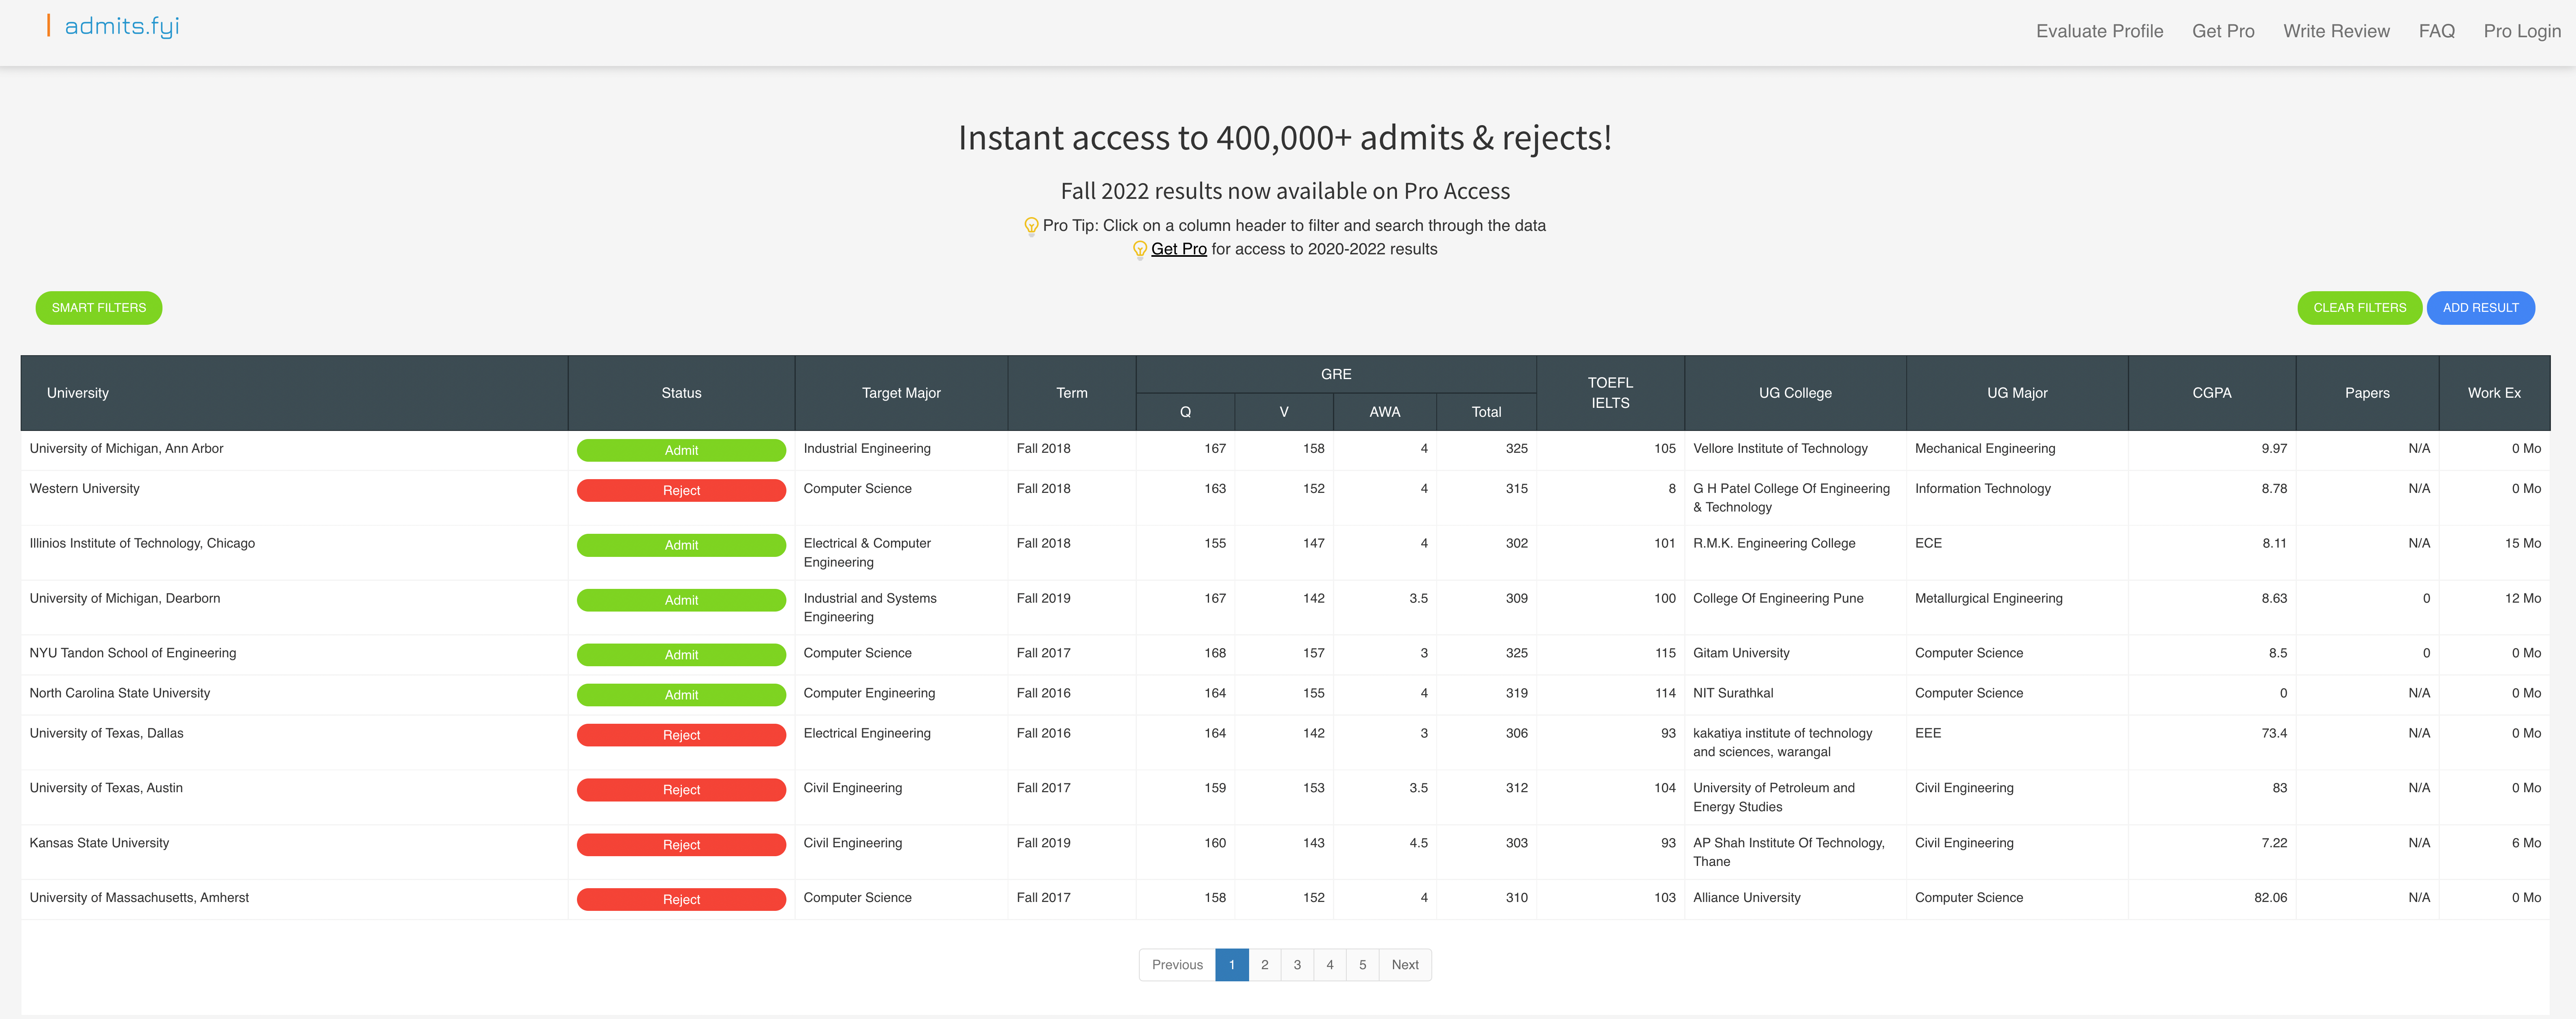The height and width of the screenshot is (1019, 2576).
Task: Filter by the AWA column header
Action: click(1385, 412)
